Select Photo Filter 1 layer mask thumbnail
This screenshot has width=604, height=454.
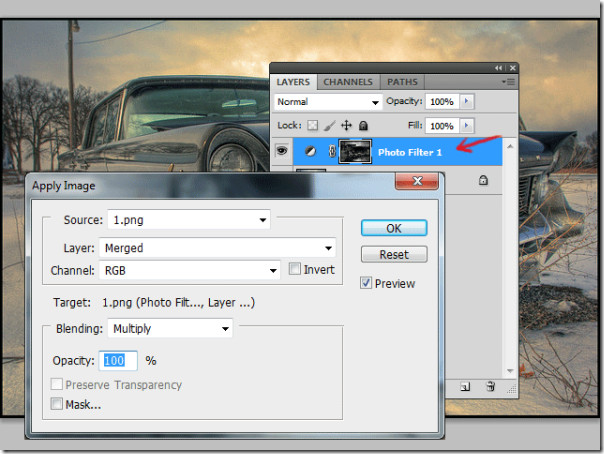point(355,152)
